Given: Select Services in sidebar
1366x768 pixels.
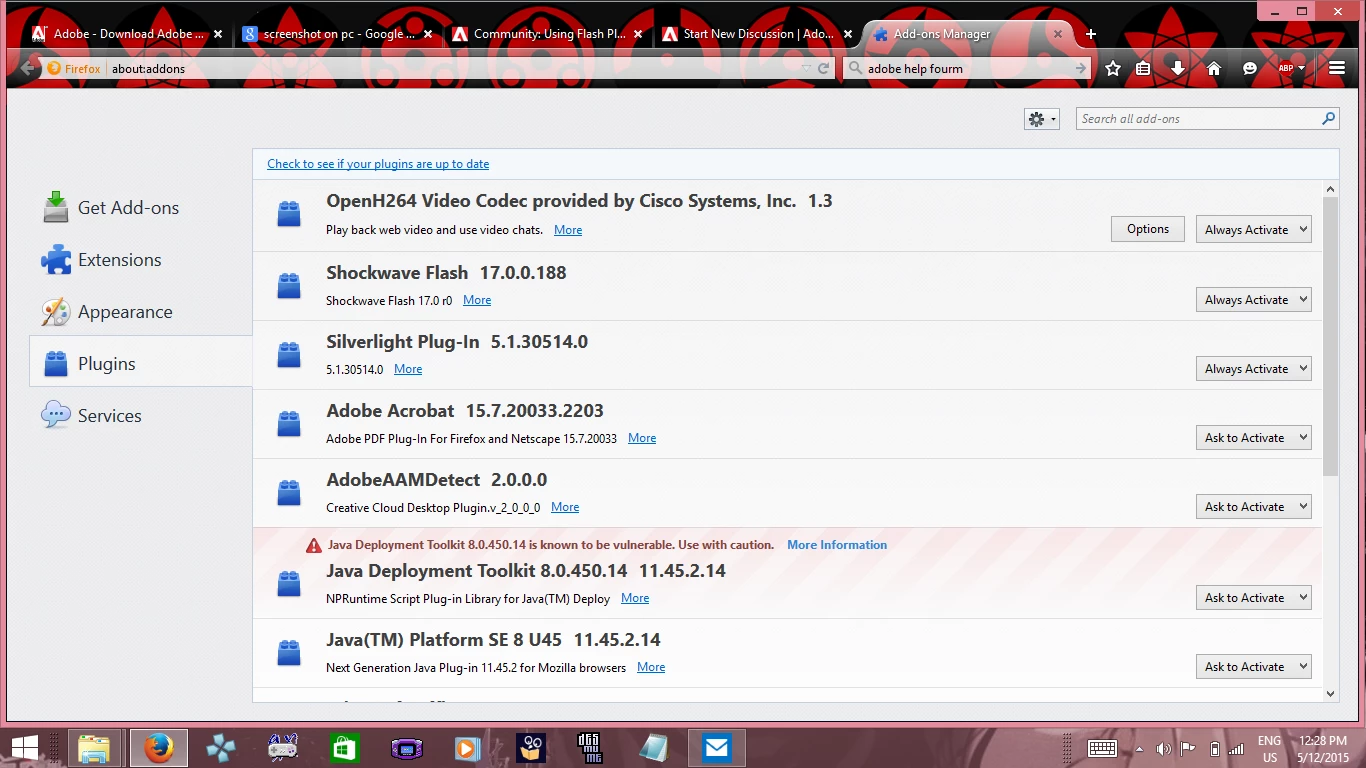Looking at the screenshot, I should (x=141, y=416).
